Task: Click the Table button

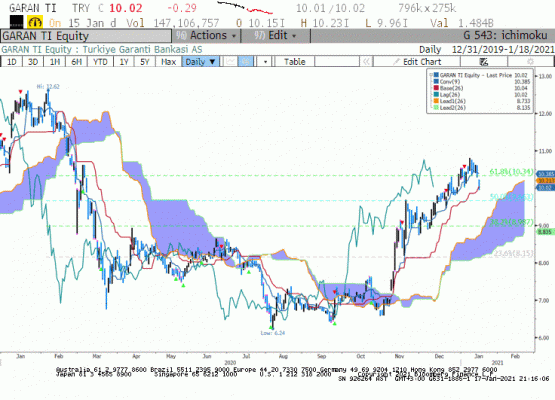Action: (294, 62)
